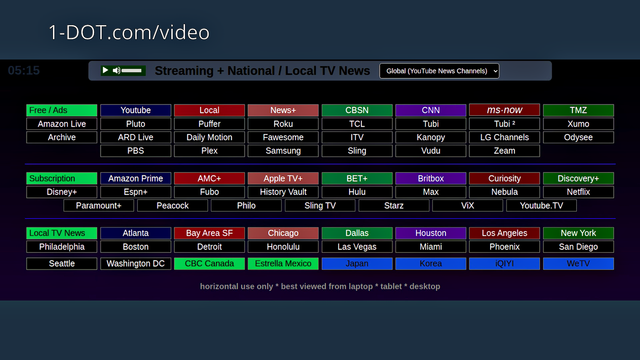Select Estrella Mexico channel
This screenshot has height=360, width=640.
tap(283, 264)
